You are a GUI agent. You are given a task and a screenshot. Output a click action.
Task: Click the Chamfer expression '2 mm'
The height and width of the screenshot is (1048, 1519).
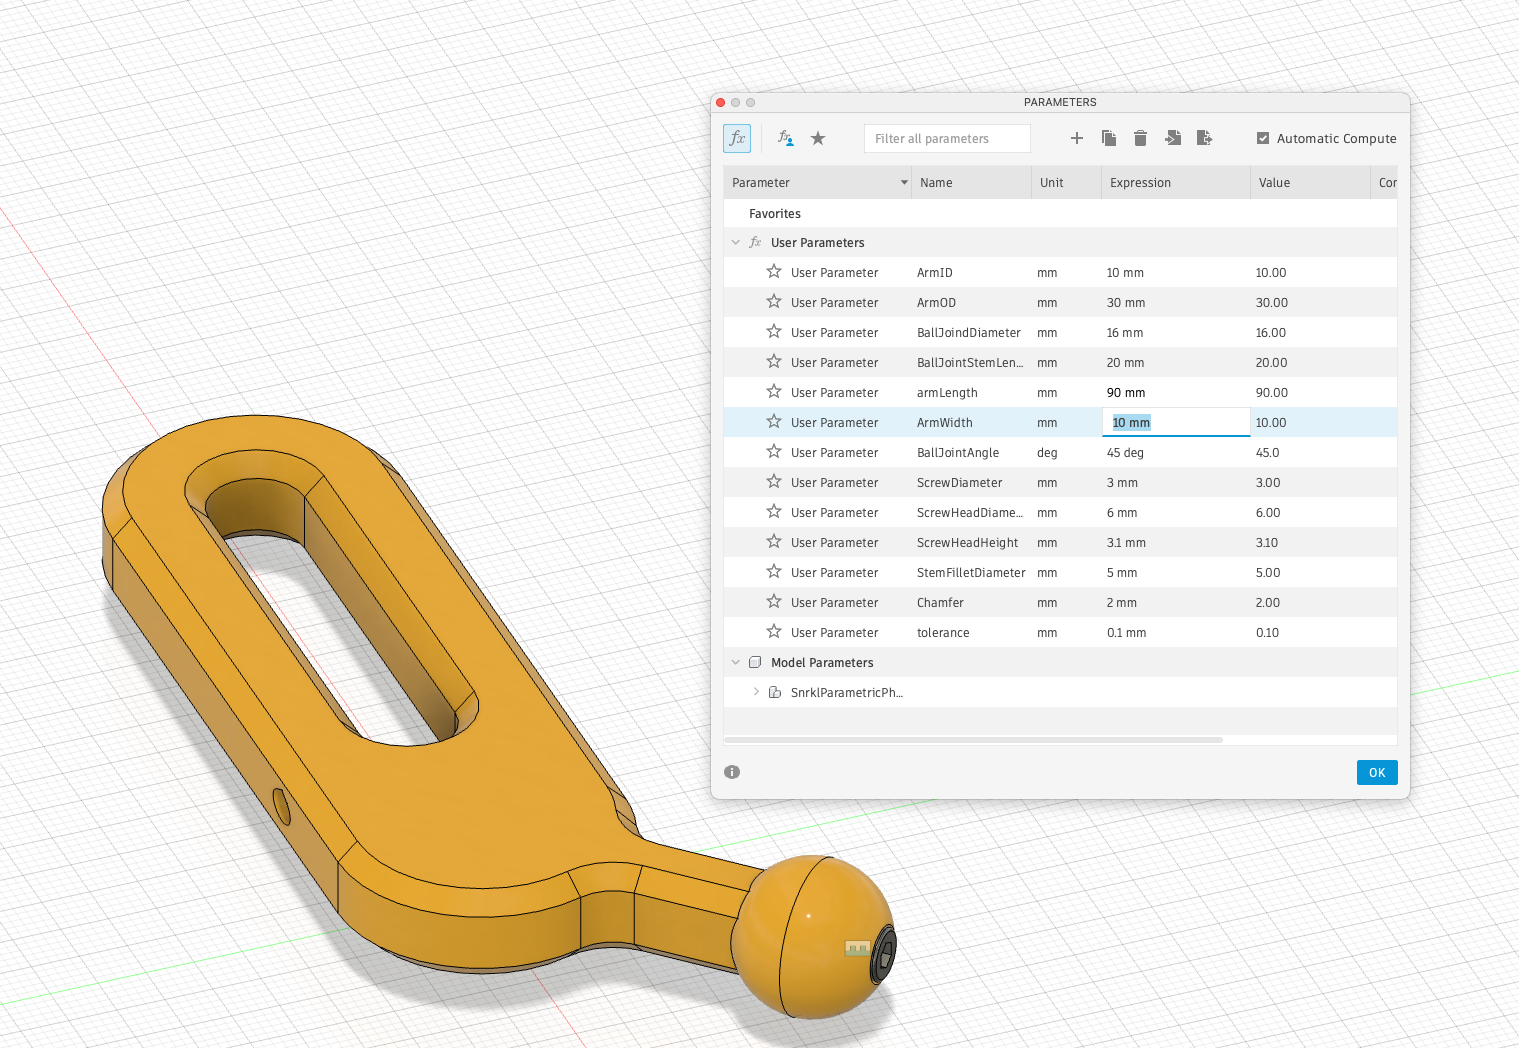pos(1122,603)
